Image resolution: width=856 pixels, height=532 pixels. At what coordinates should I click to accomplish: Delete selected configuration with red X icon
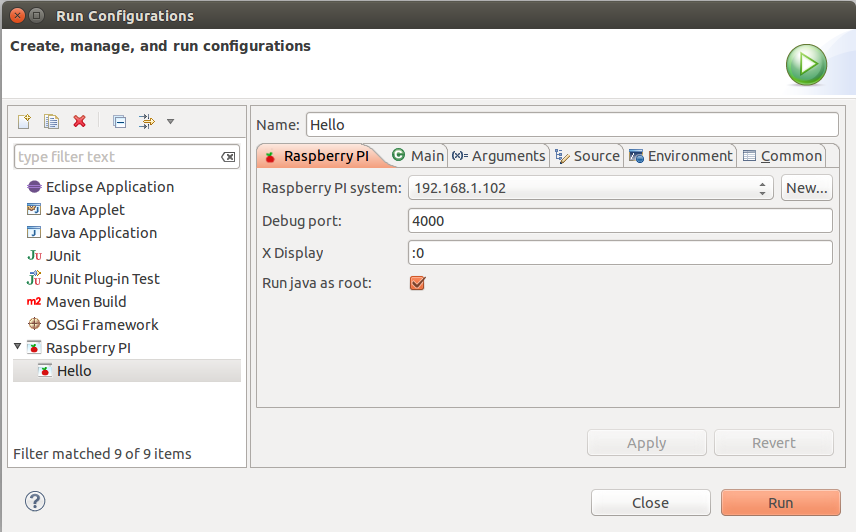point(80,121)
